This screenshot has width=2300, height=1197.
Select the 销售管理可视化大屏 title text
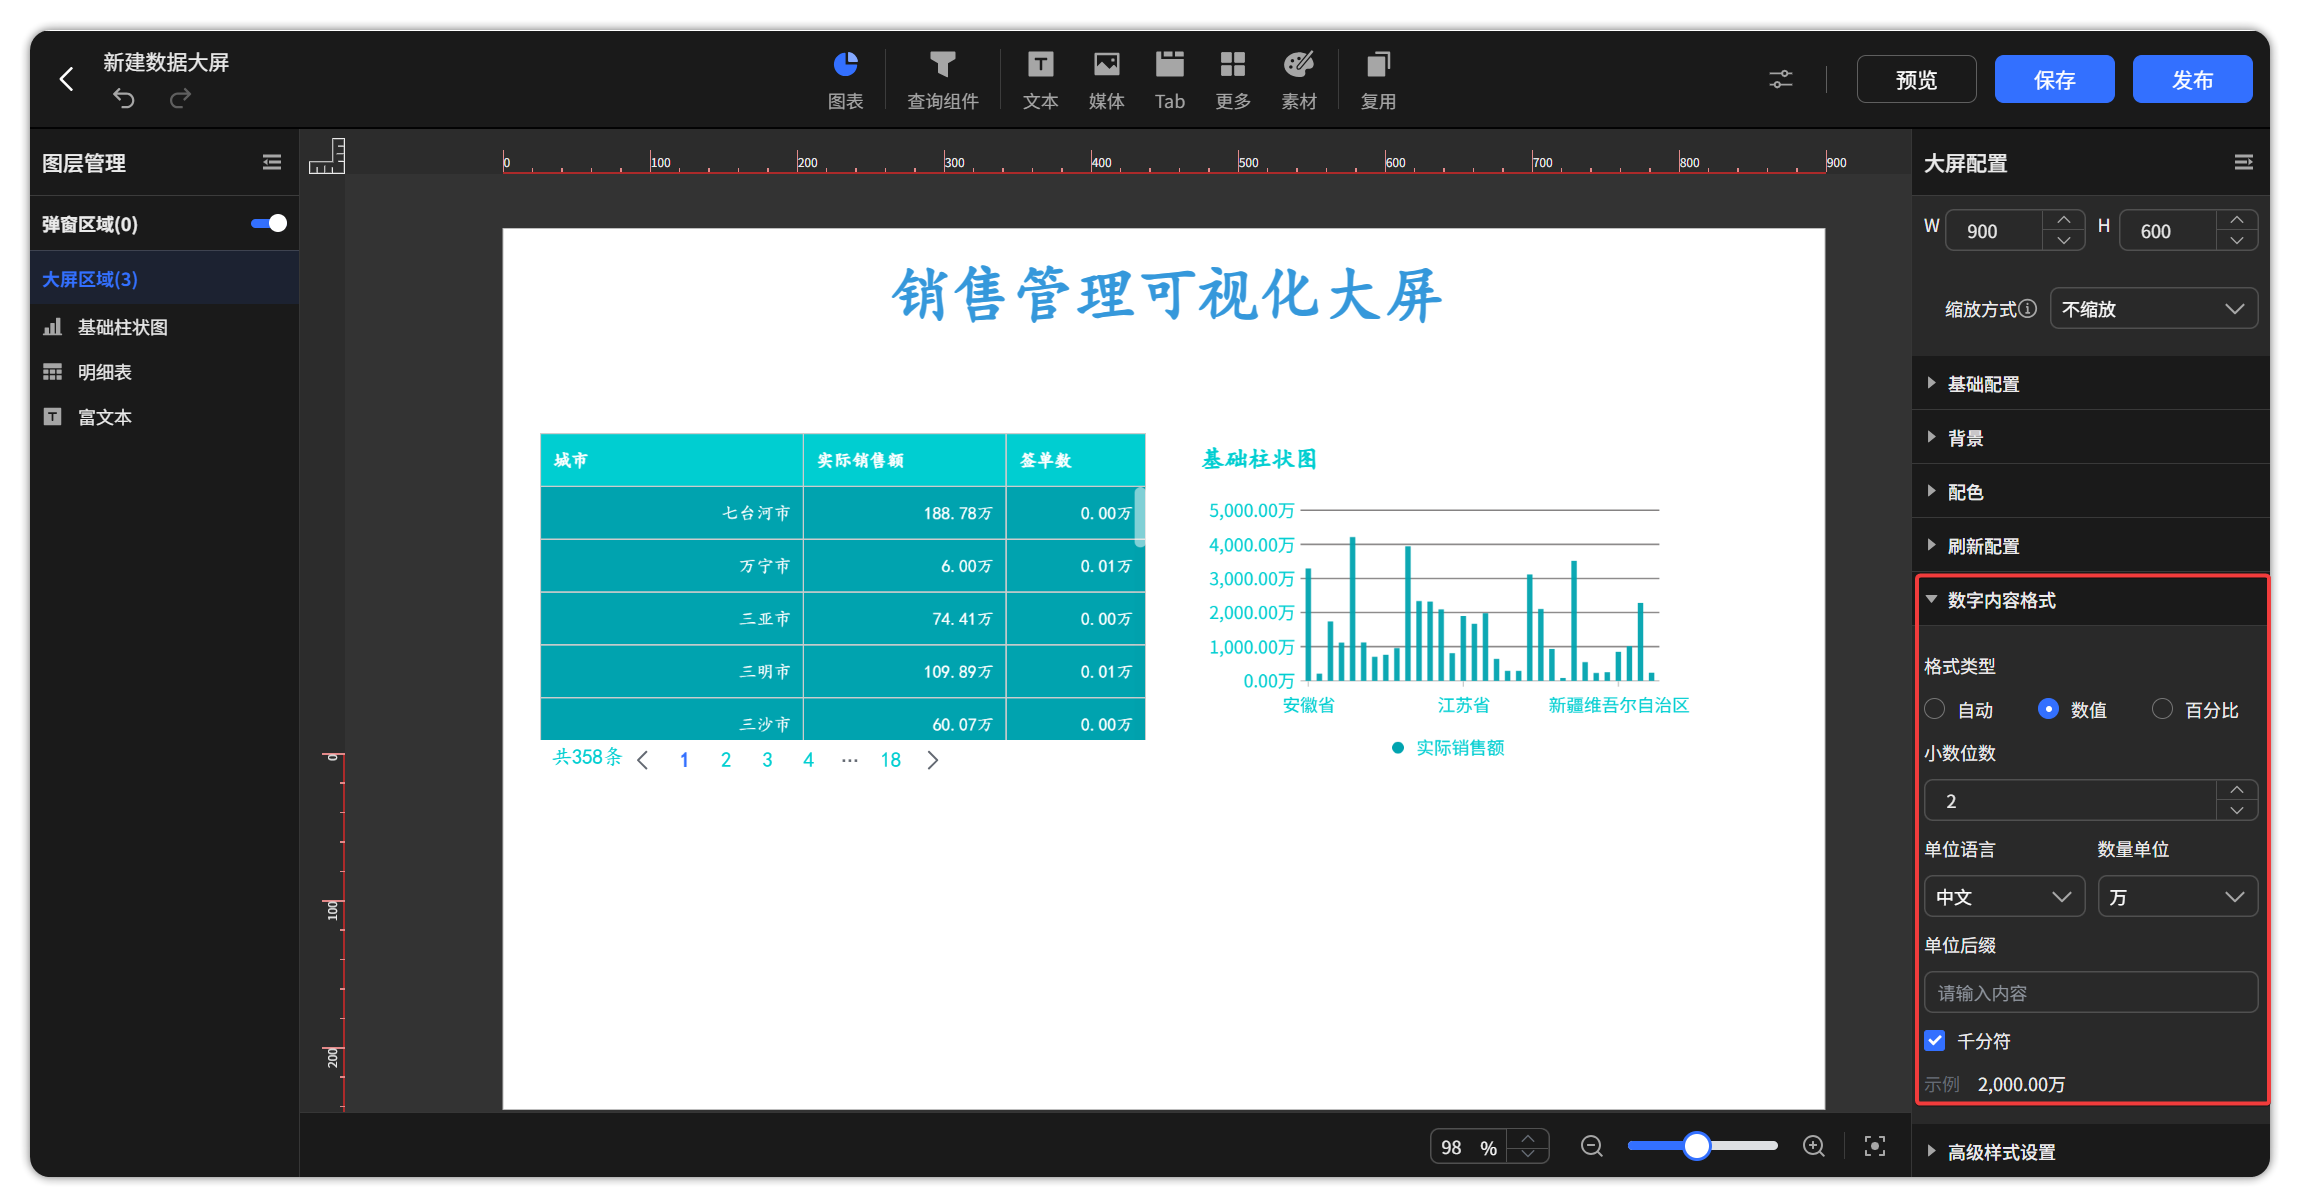click(1166, 296)
